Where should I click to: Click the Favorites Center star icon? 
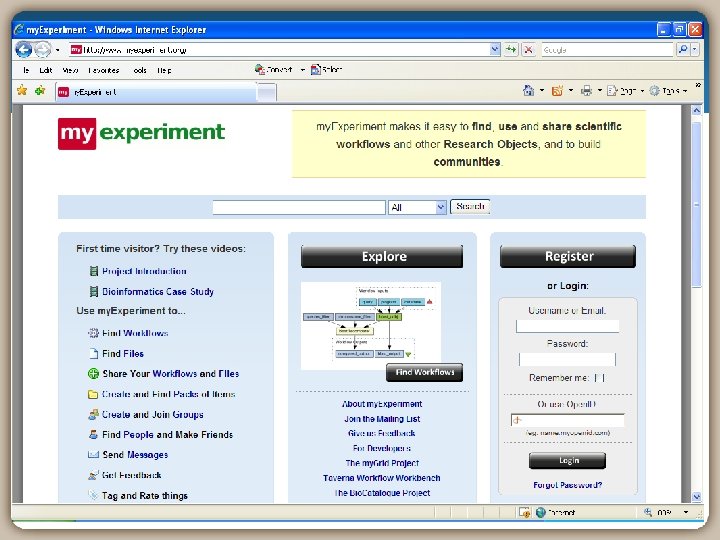[22, 90]
